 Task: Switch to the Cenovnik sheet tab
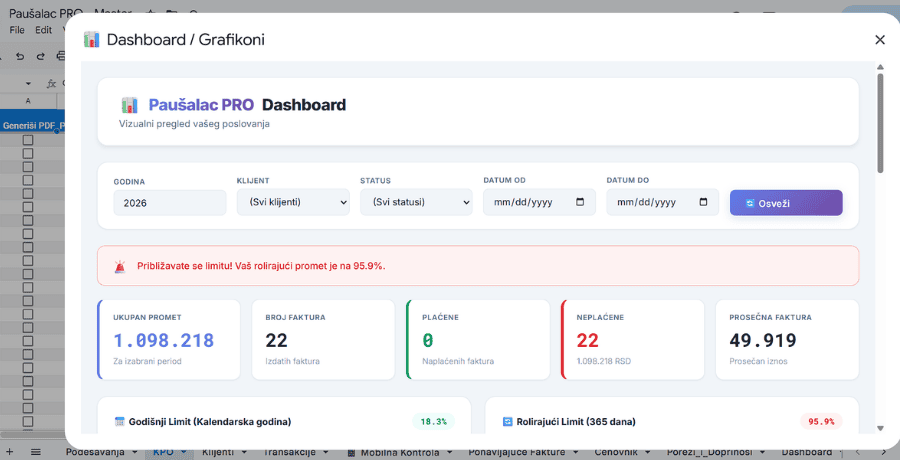coord(616,453)
